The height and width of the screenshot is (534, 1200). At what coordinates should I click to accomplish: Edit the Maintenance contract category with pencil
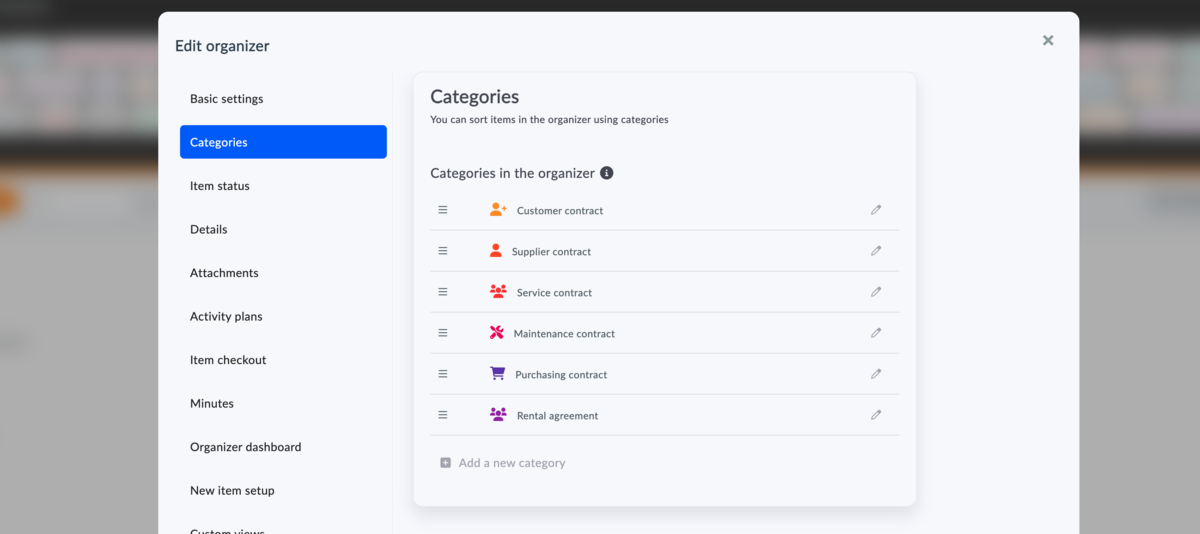tap(876, 333)
